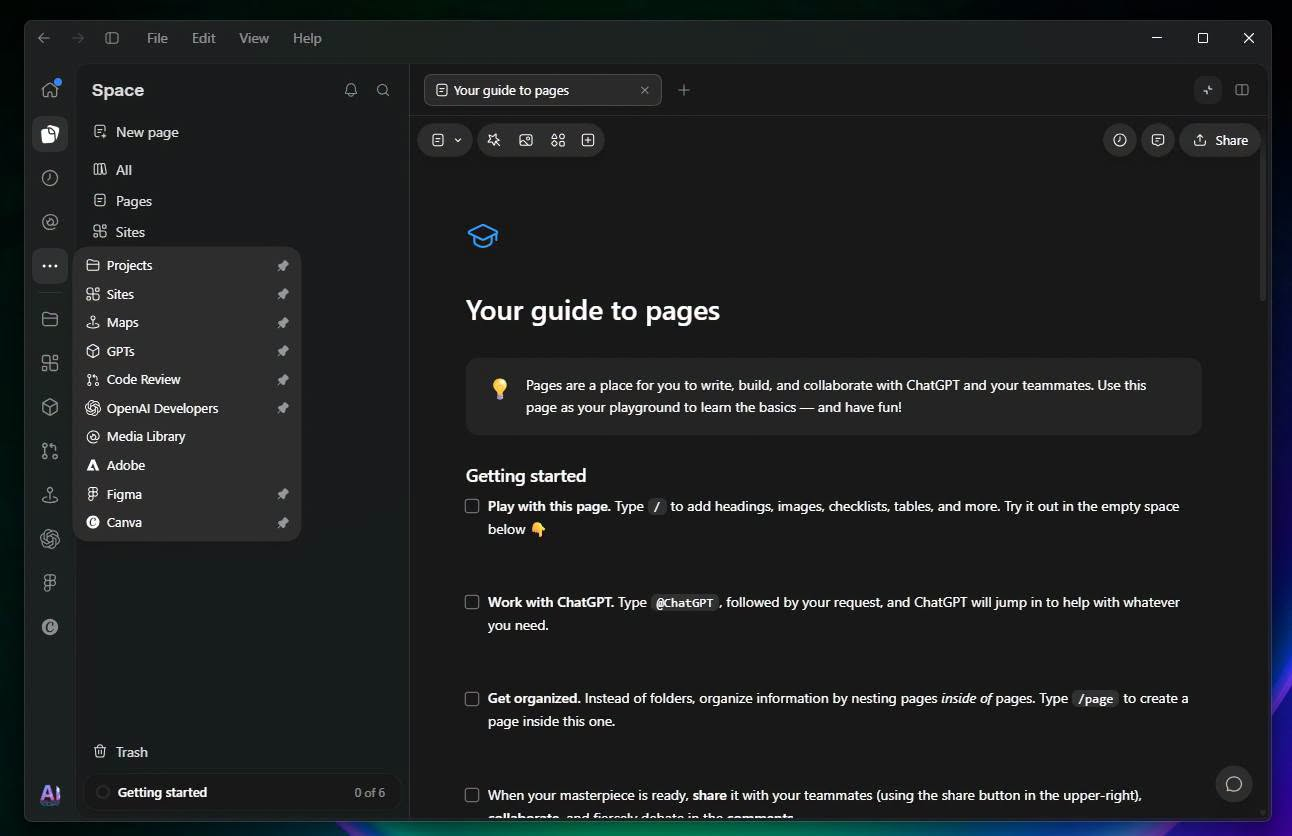
Task: Open a new tab with the plus button
Action: tap(684, 90)
